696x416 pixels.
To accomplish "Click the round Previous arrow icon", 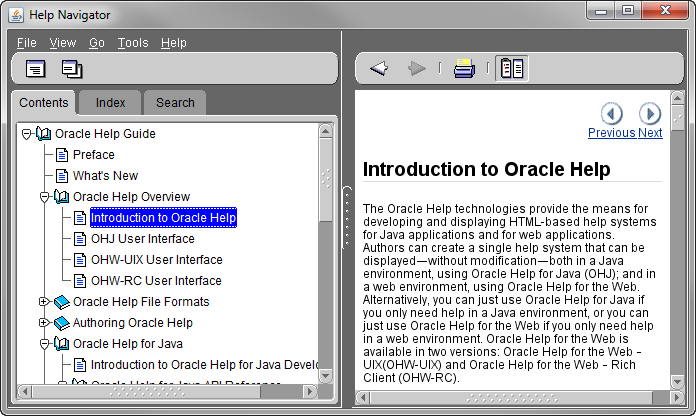I will (612, 114).
